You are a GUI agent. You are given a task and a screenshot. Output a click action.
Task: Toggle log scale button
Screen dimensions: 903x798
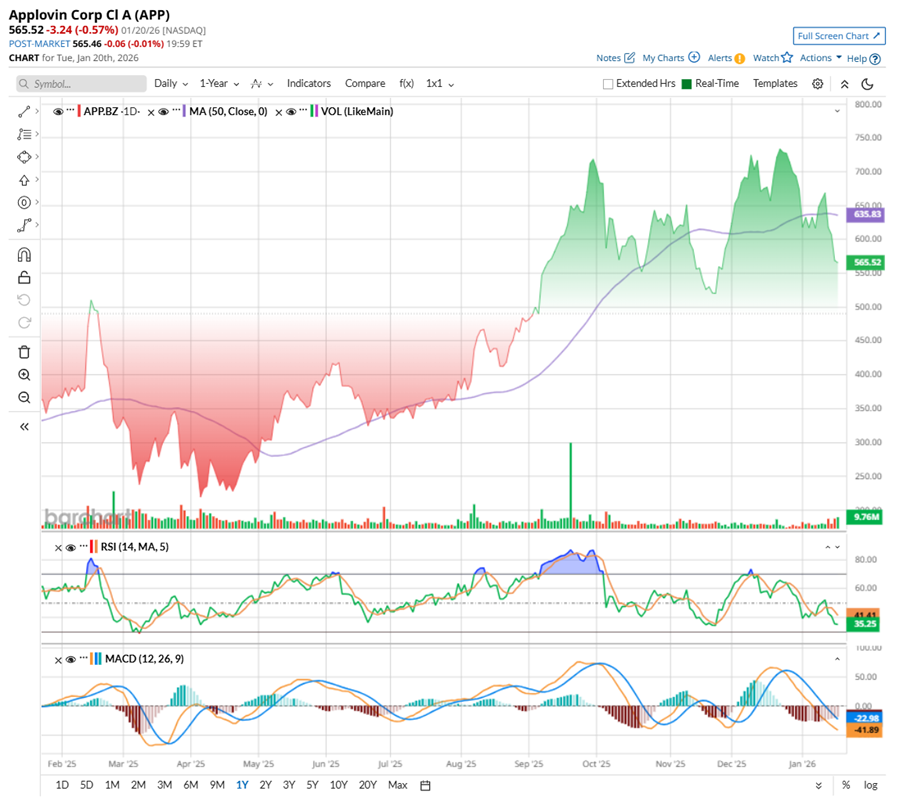click(x=870, y=785)
